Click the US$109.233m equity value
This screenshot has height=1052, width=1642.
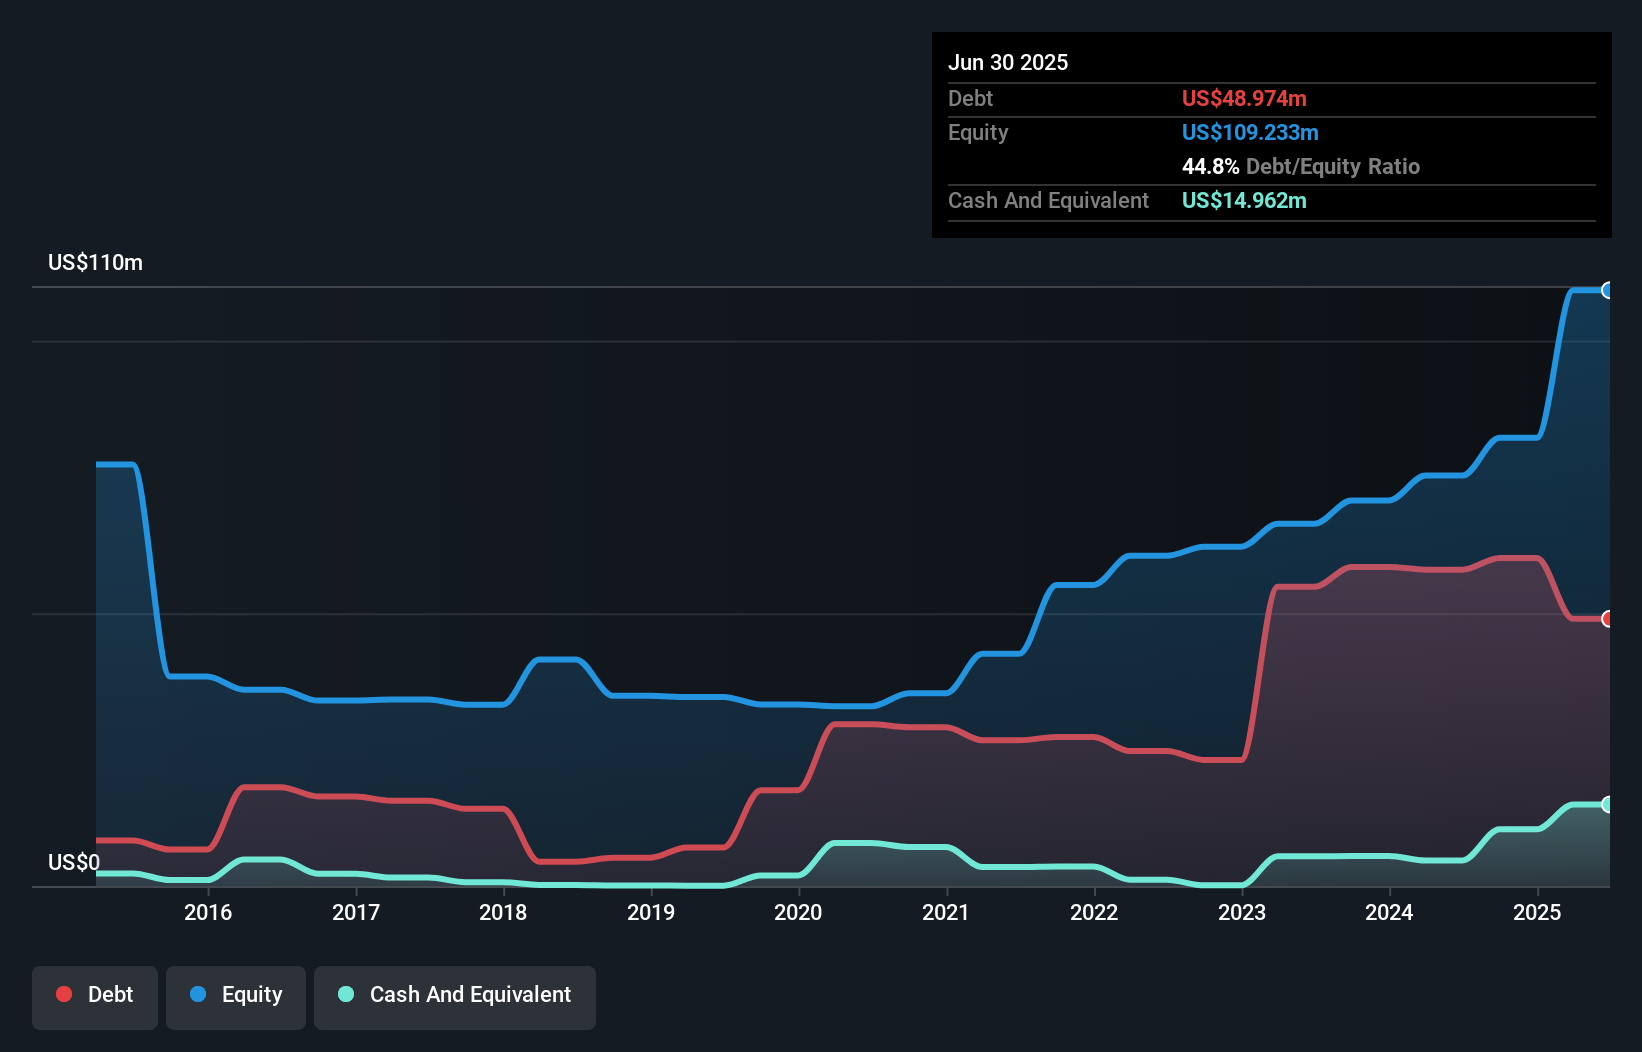click(x=1250, y=132)
